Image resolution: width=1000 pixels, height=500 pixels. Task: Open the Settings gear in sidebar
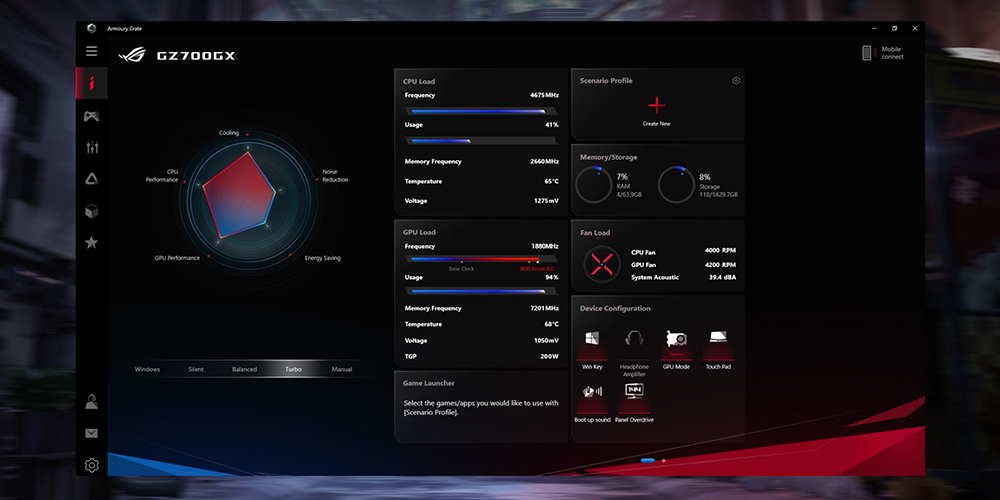click(91, 465)
